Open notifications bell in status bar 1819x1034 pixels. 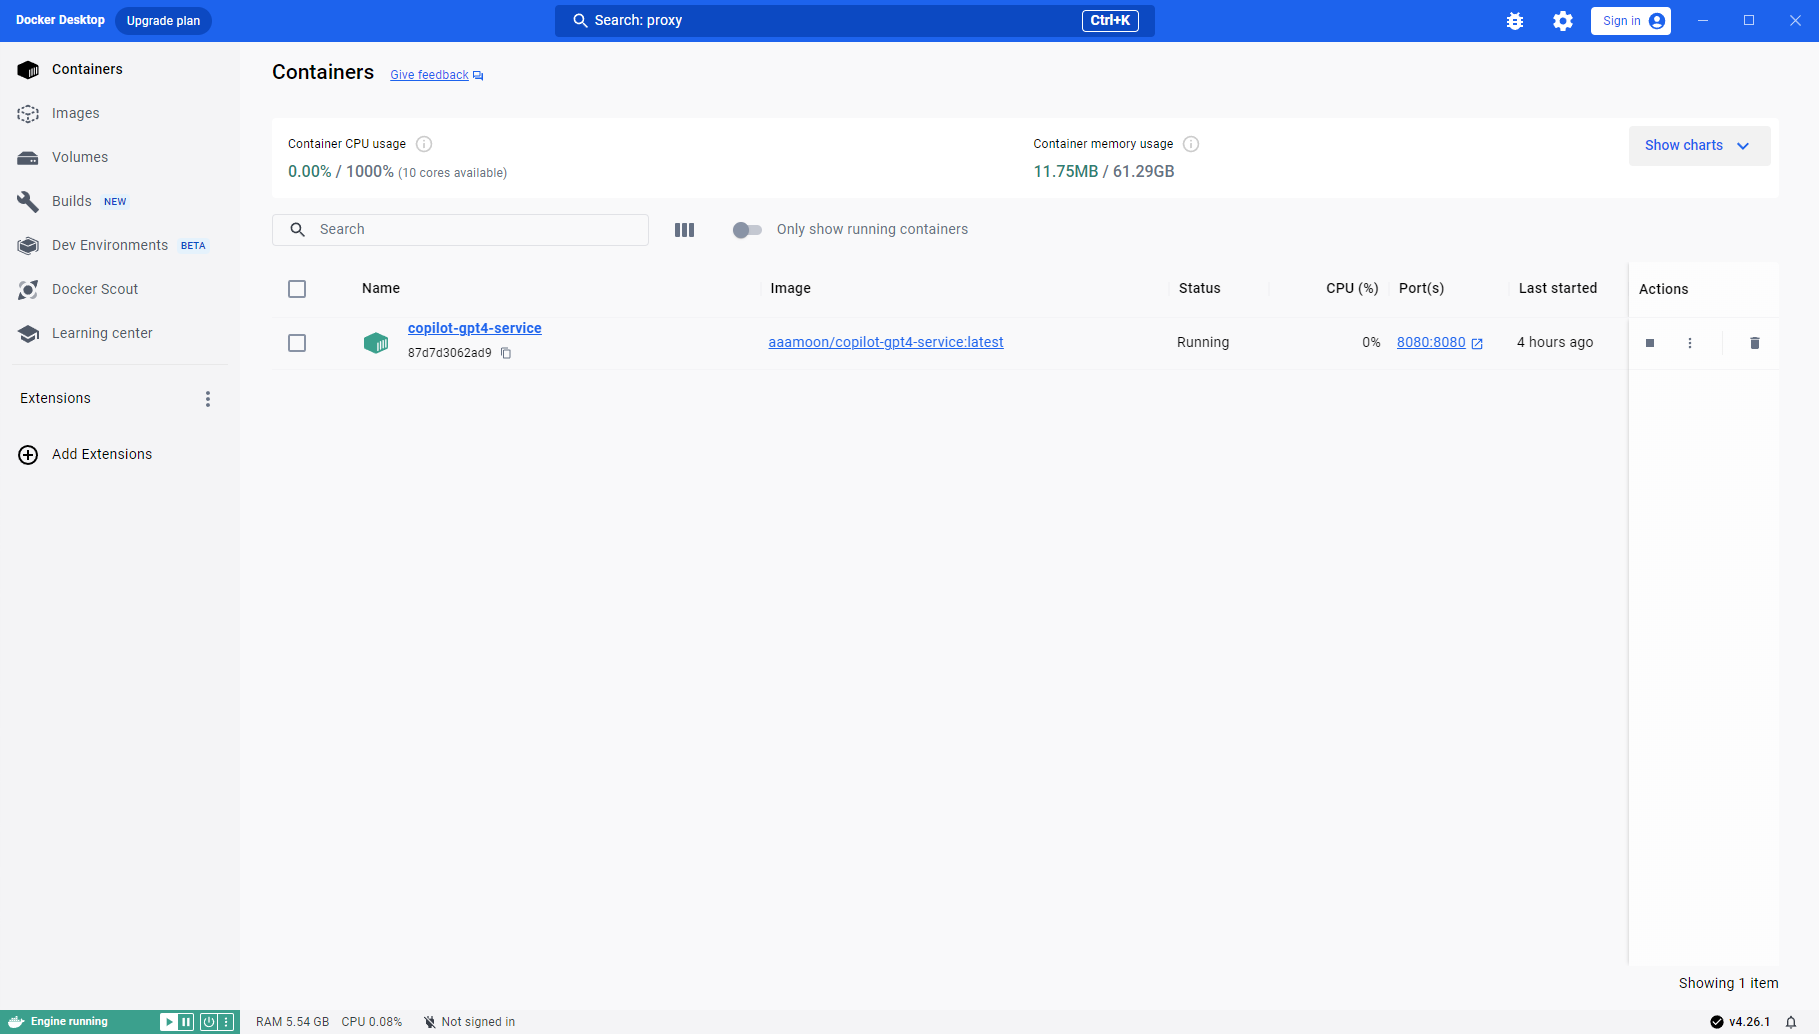tap(1791, 1022)
